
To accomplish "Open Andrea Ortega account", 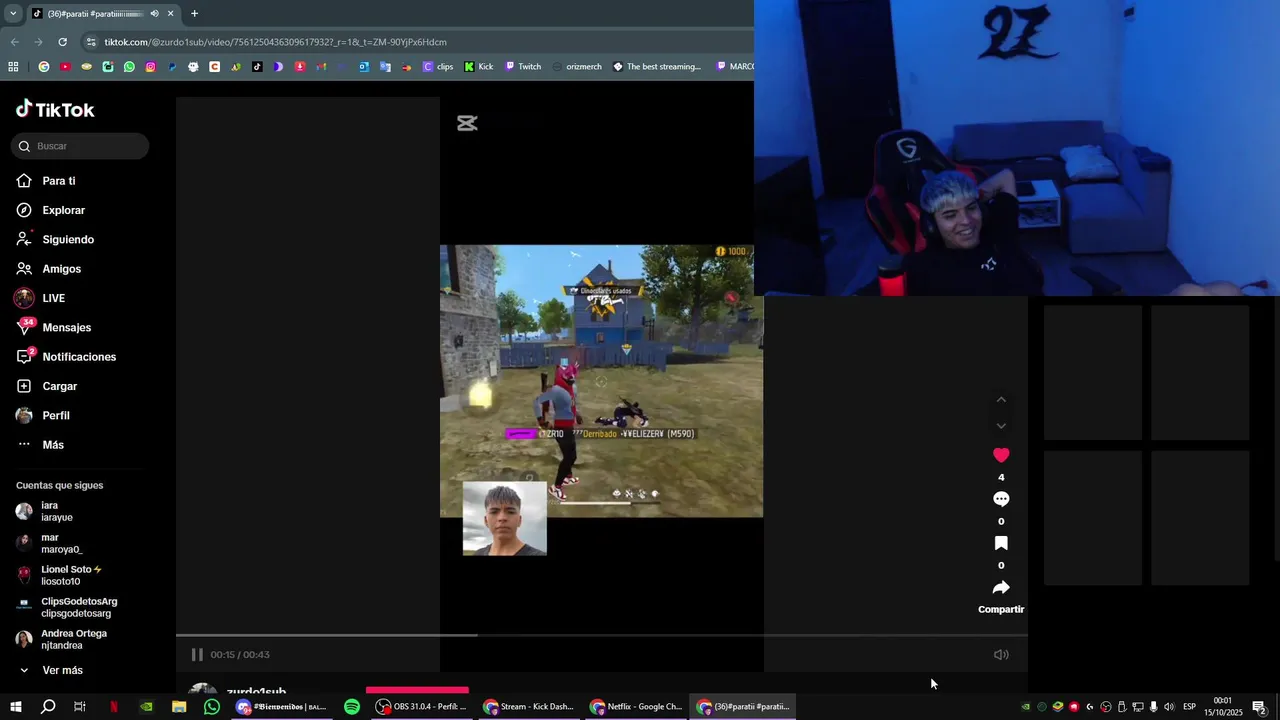I will (62, 639).
